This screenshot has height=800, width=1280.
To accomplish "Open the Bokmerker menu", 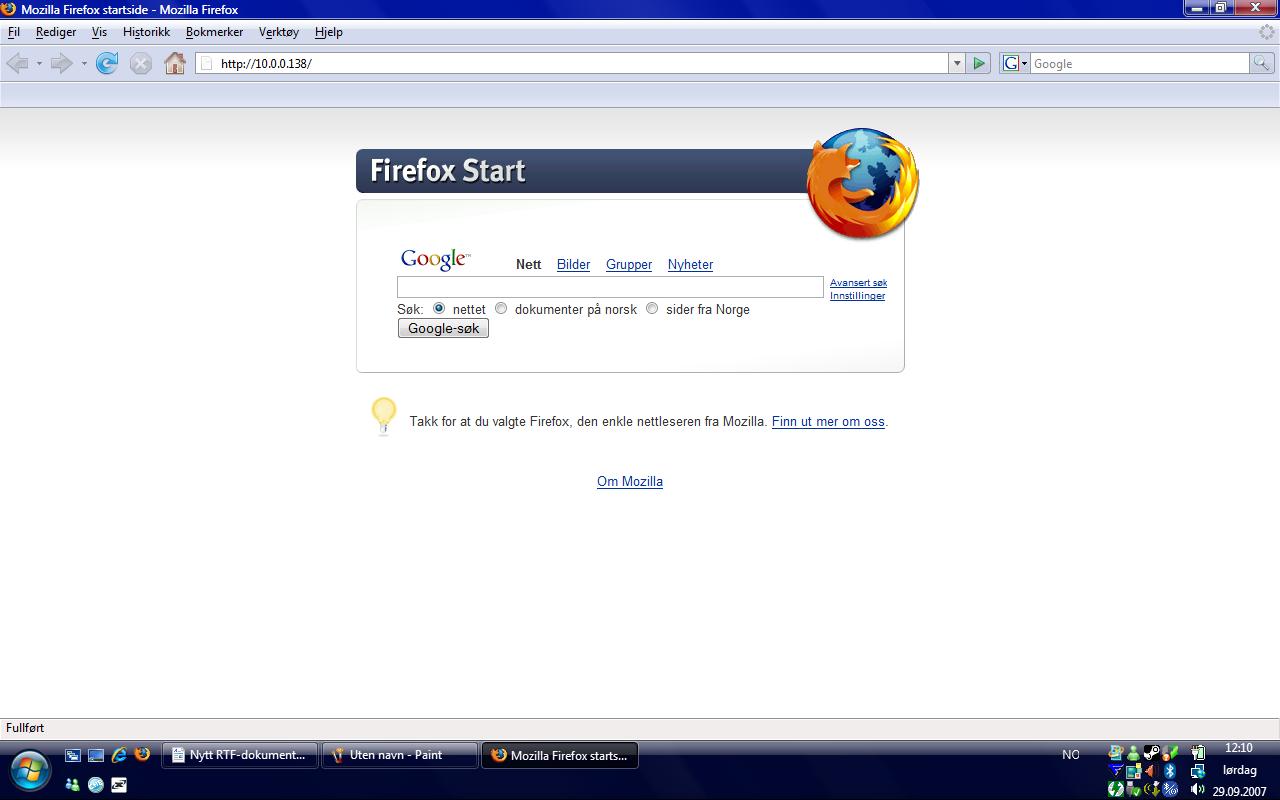I will pyautogui.click(x=214, y=32).
